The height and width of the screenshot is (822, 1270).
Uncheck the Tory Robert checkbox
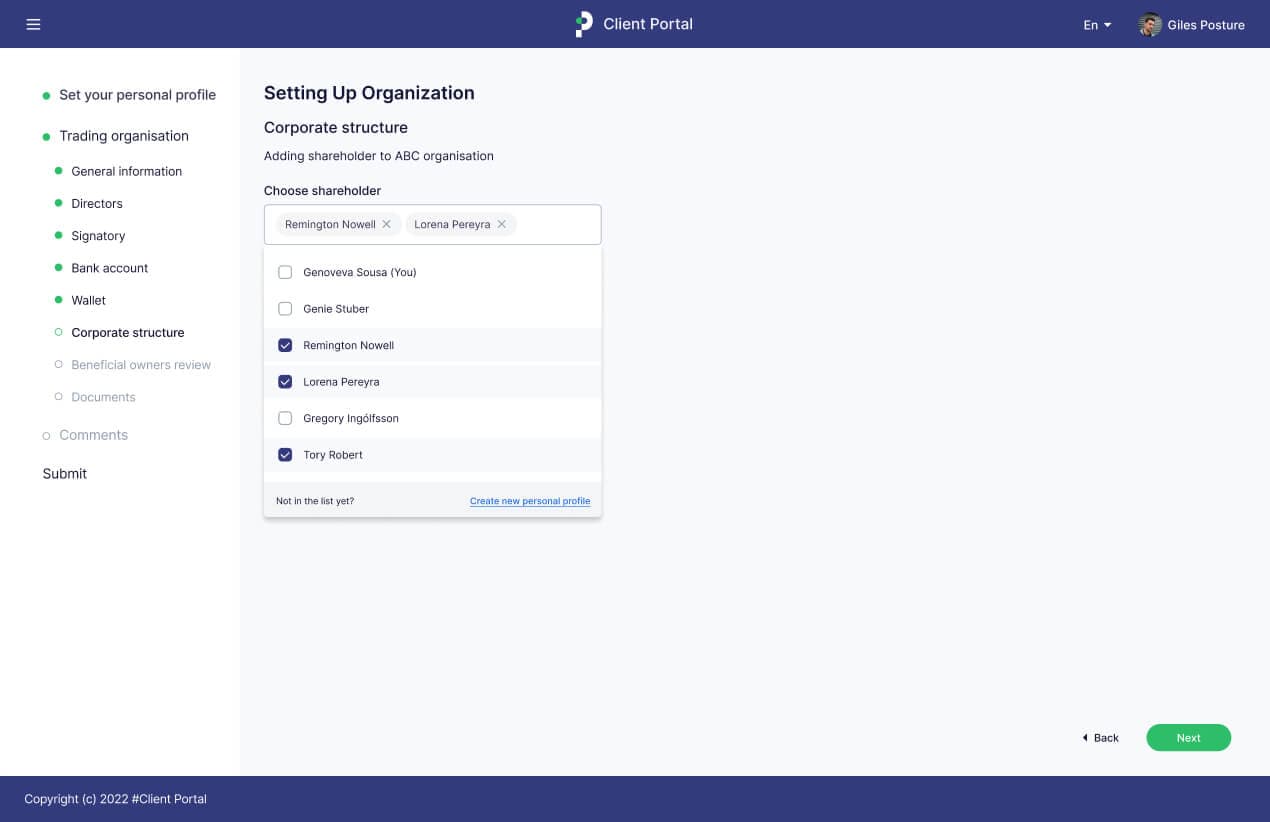[x=285, y=455]
